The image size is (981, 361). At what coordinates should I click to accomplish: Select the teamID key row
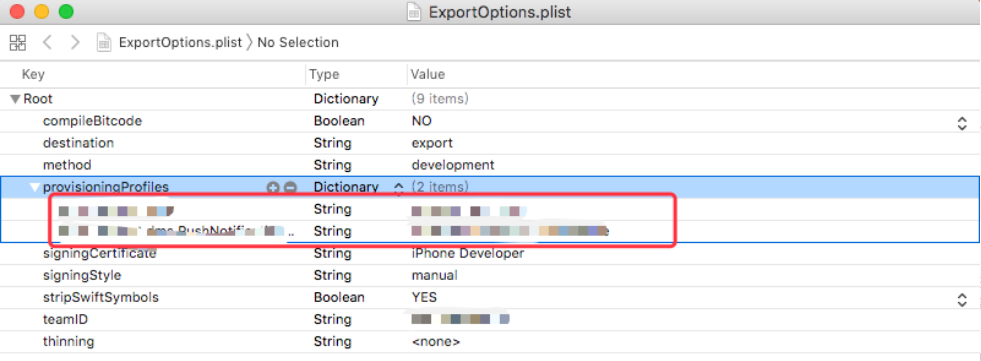click(490, 320)
